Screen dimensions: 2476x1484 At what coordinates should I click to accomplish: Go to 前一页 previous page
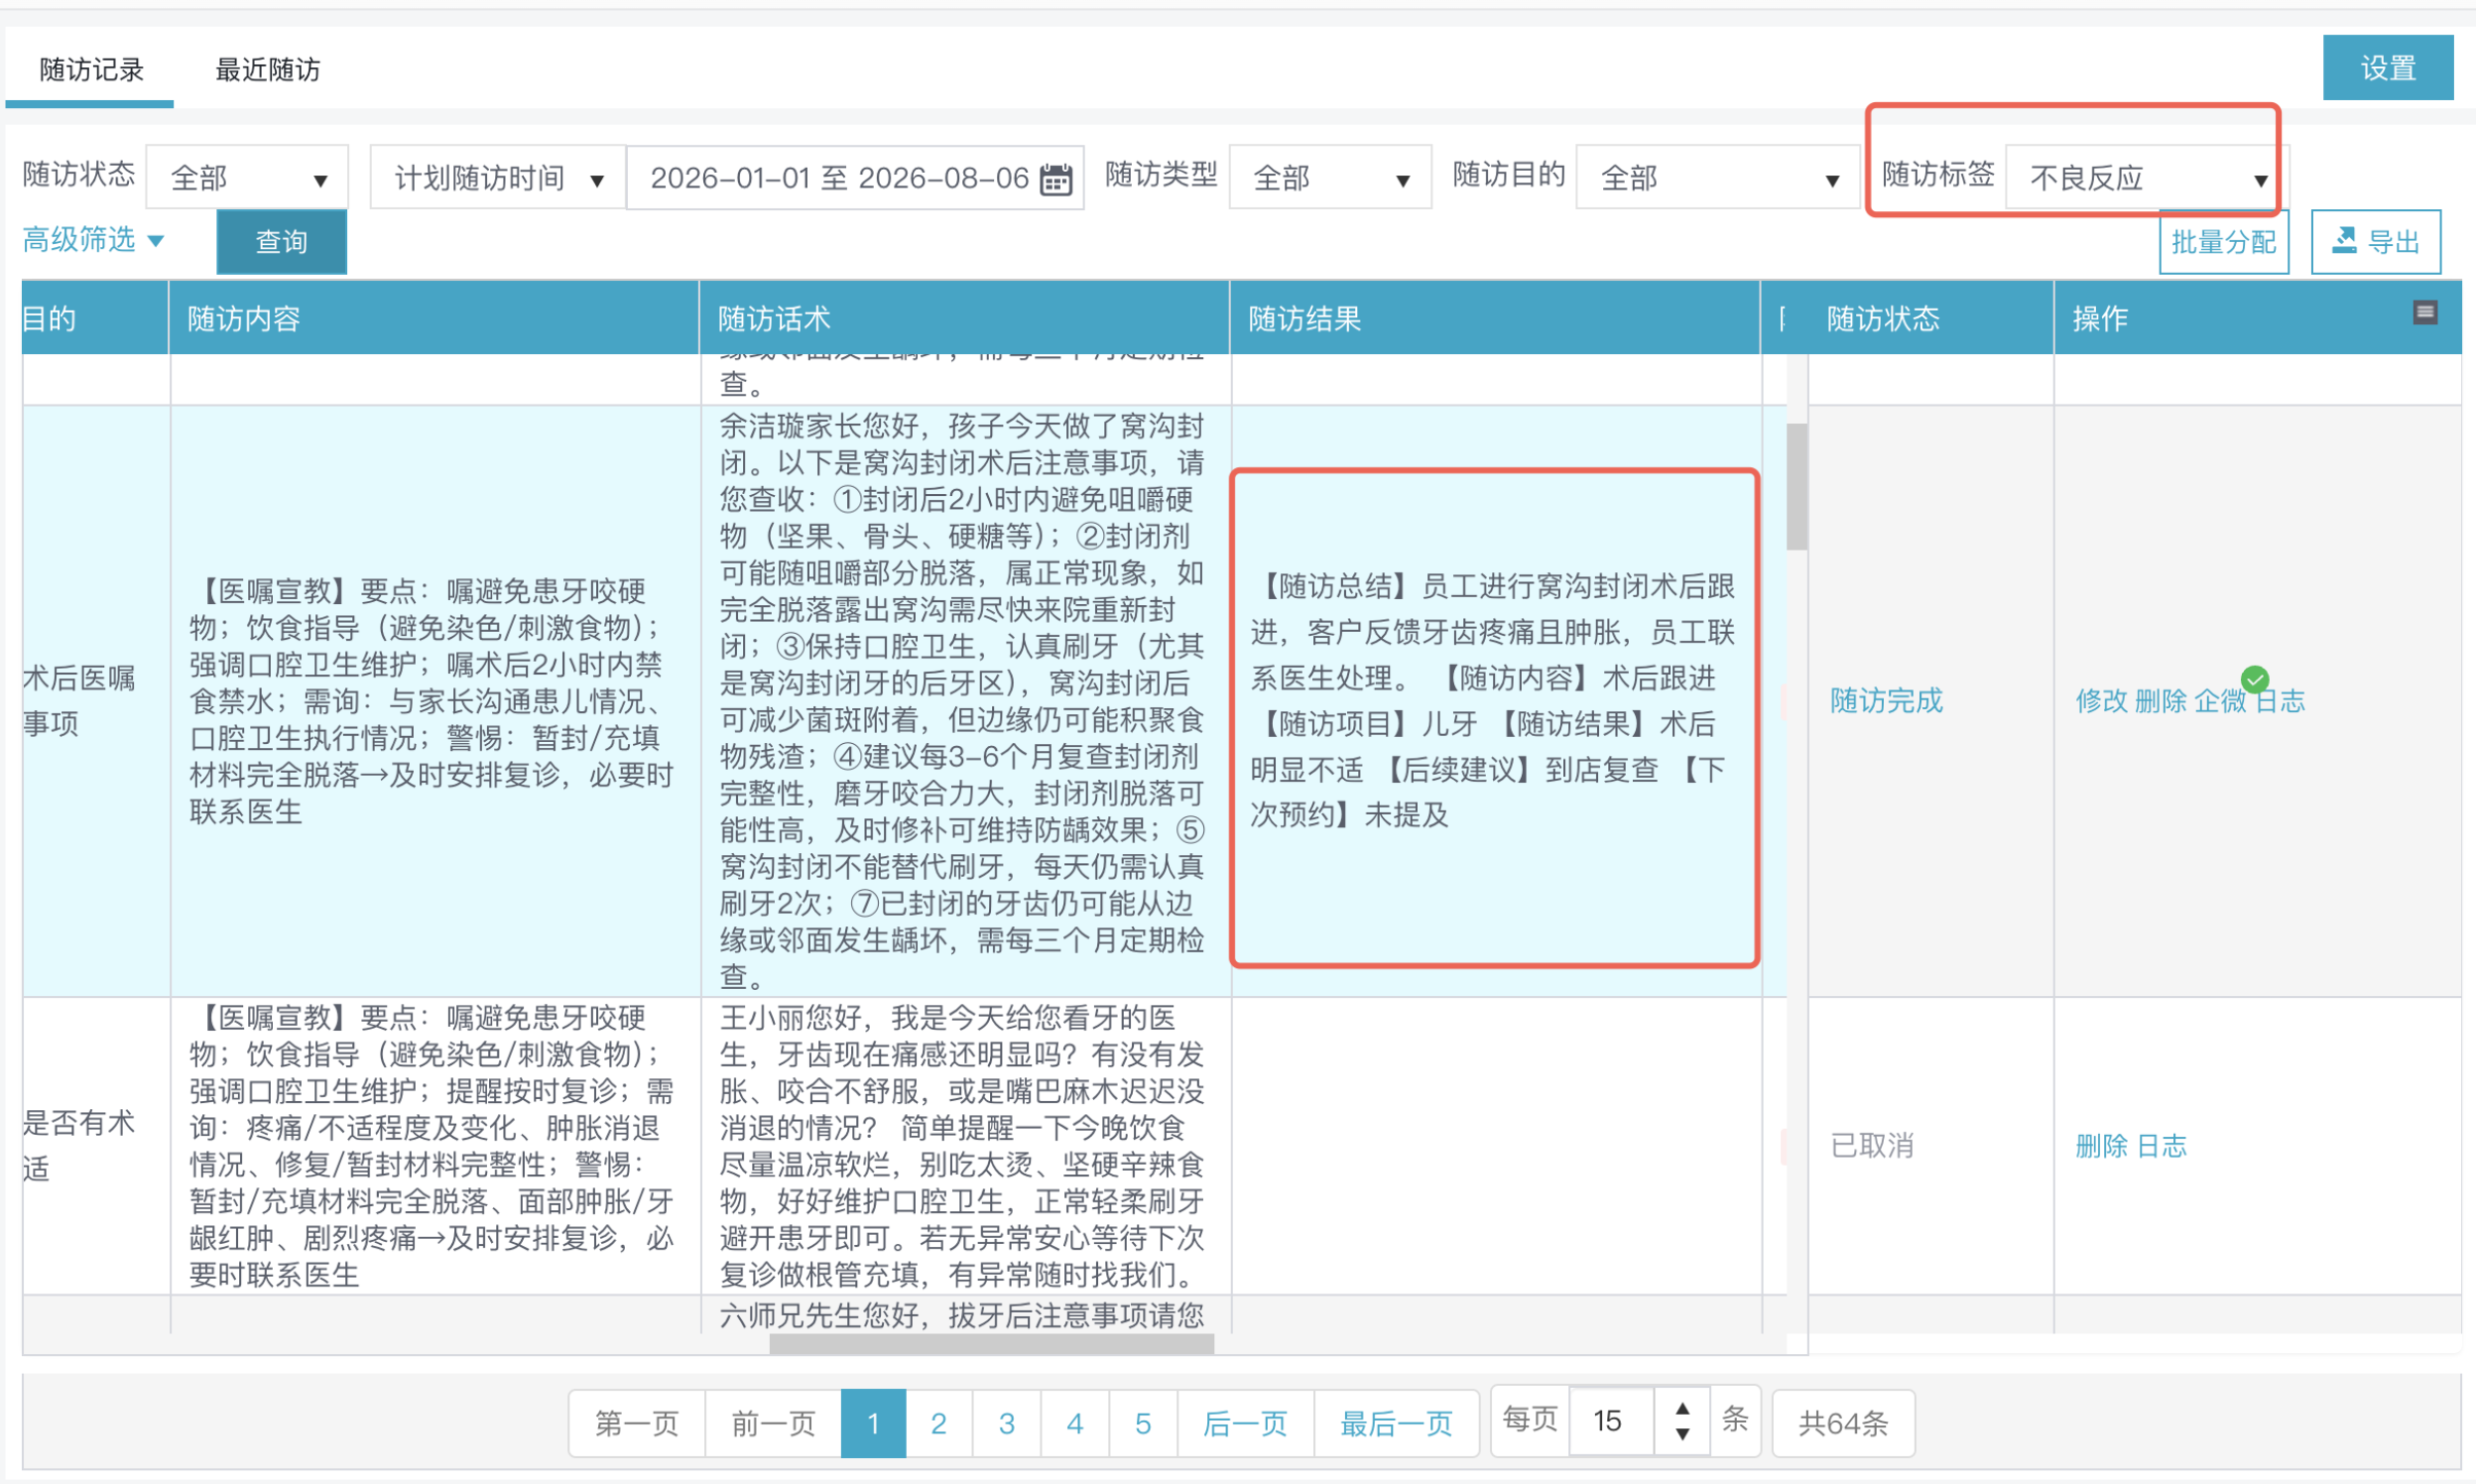click(773, 1423)
